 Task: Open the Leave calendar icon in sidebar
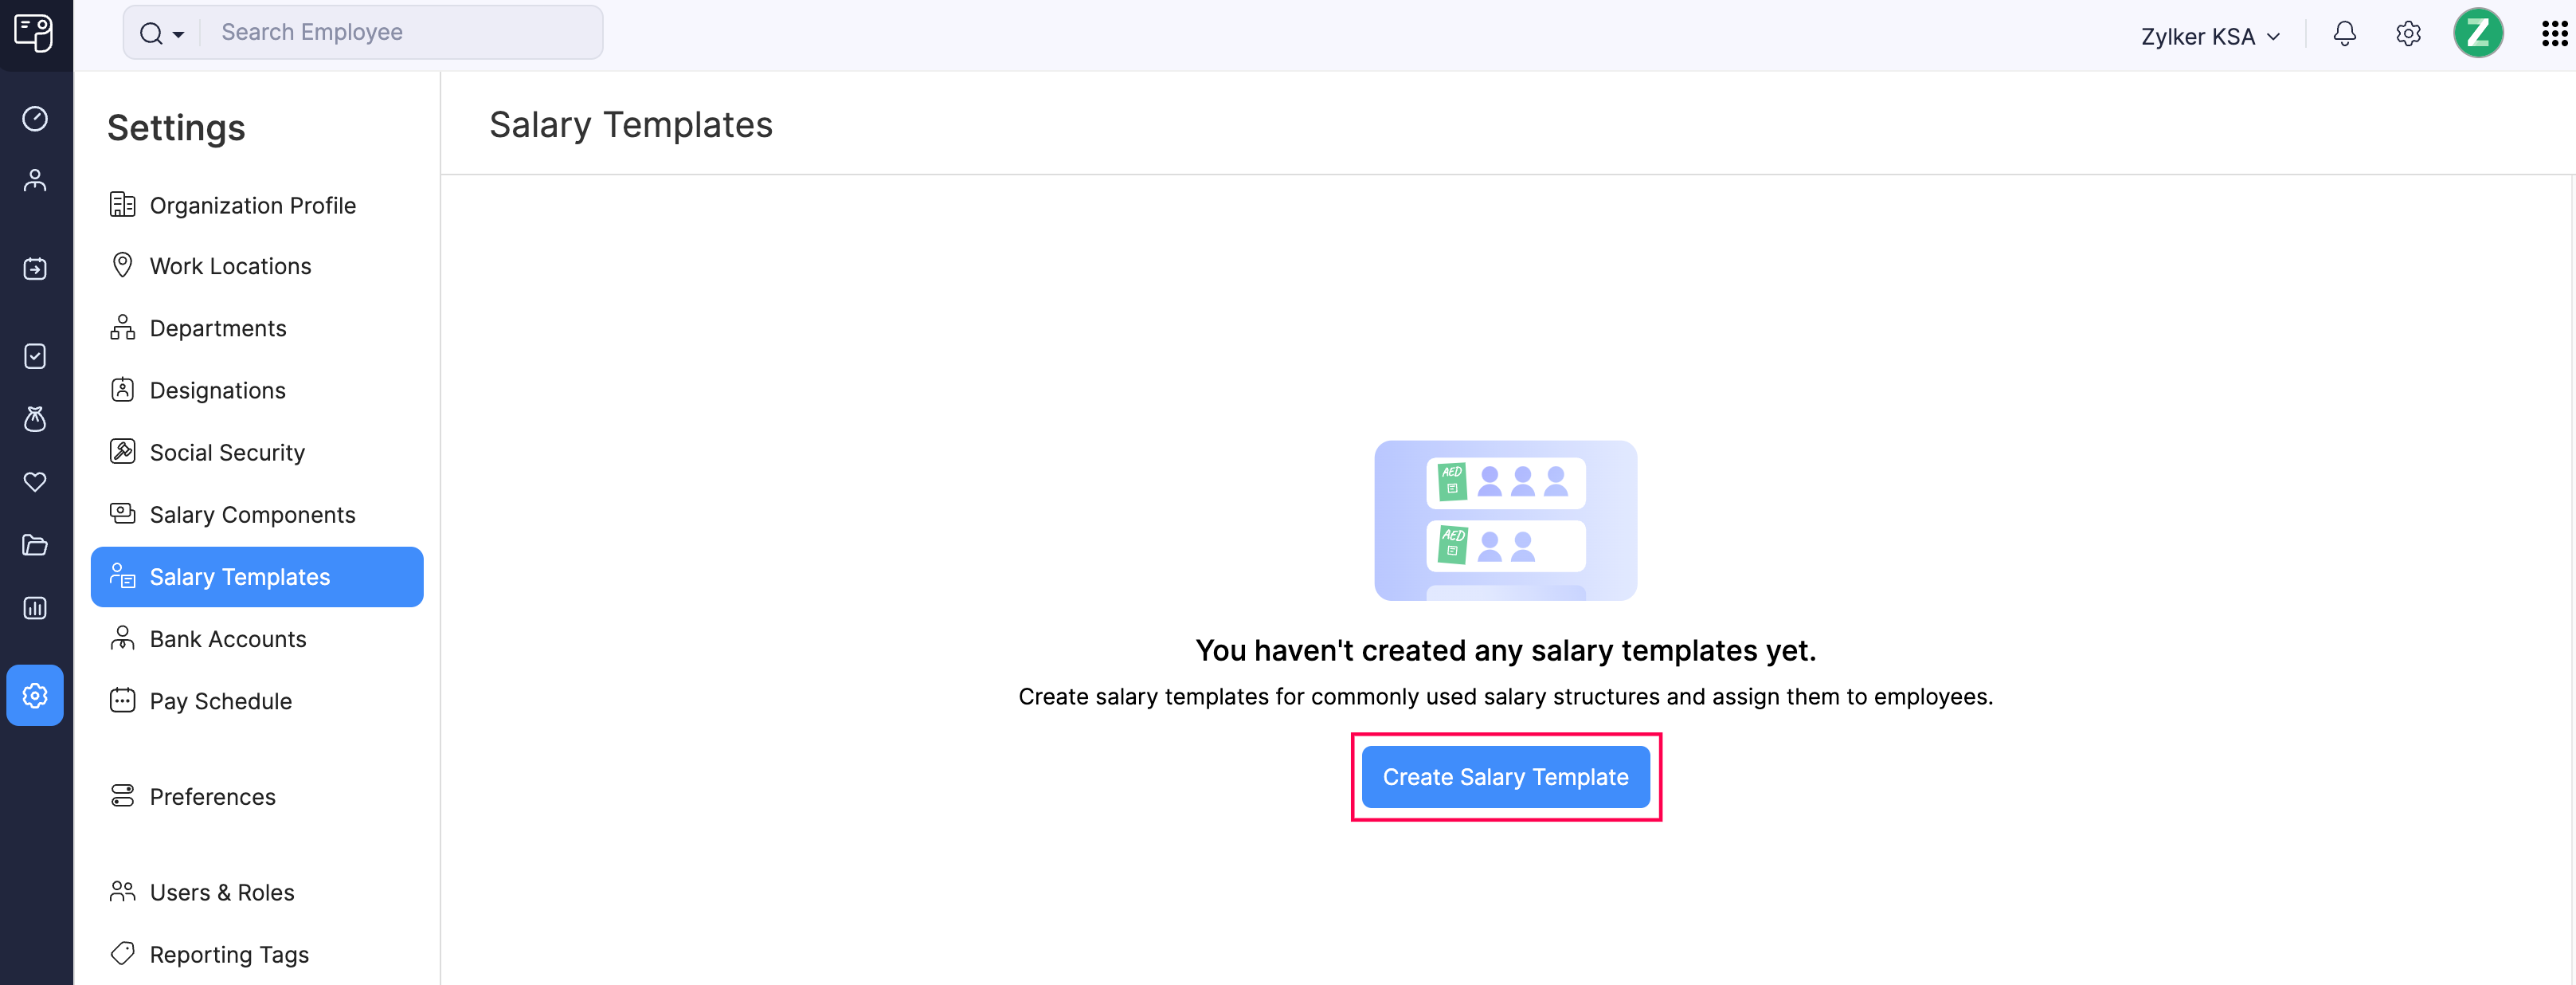(x=35, y=268)
